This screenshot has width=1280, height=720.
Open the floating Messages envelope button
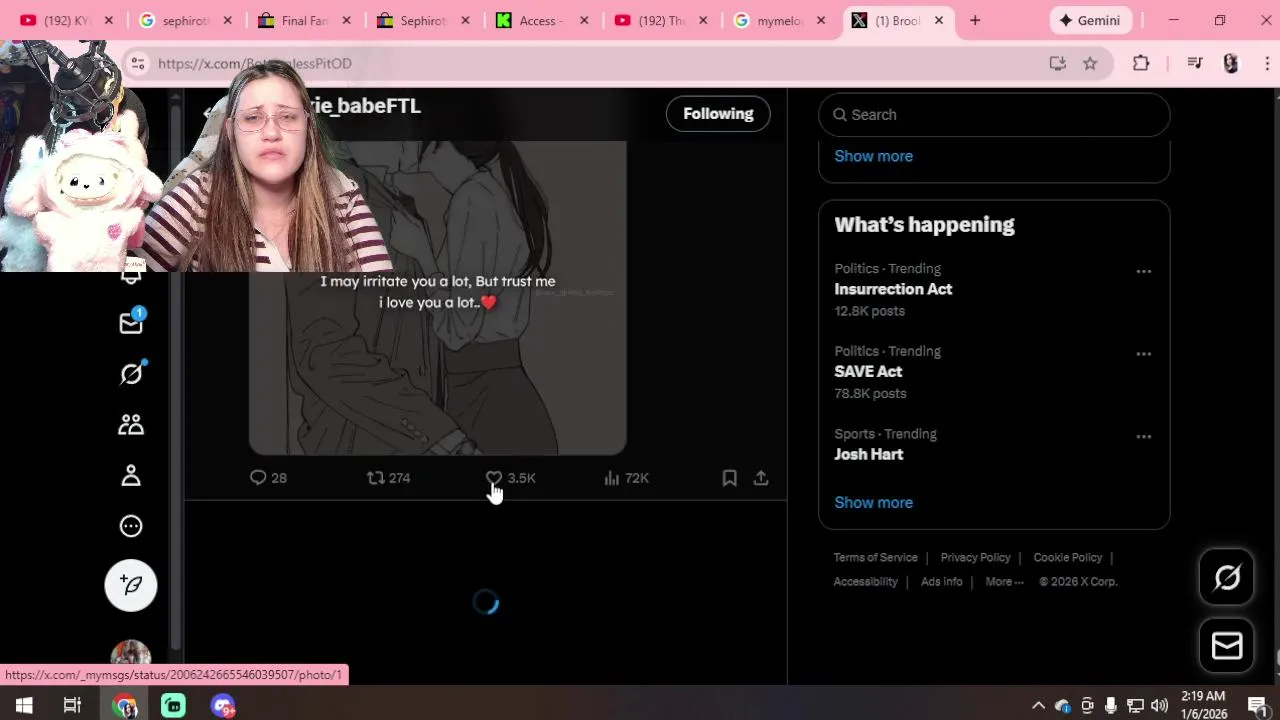coord(1227,646)
